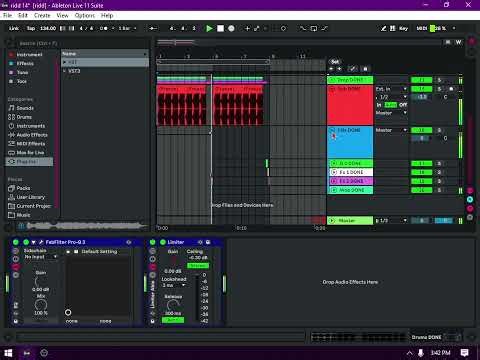
Task: Open FabFilter Pro-Q 3 plug-in window wrench
Action: point(41,242)
